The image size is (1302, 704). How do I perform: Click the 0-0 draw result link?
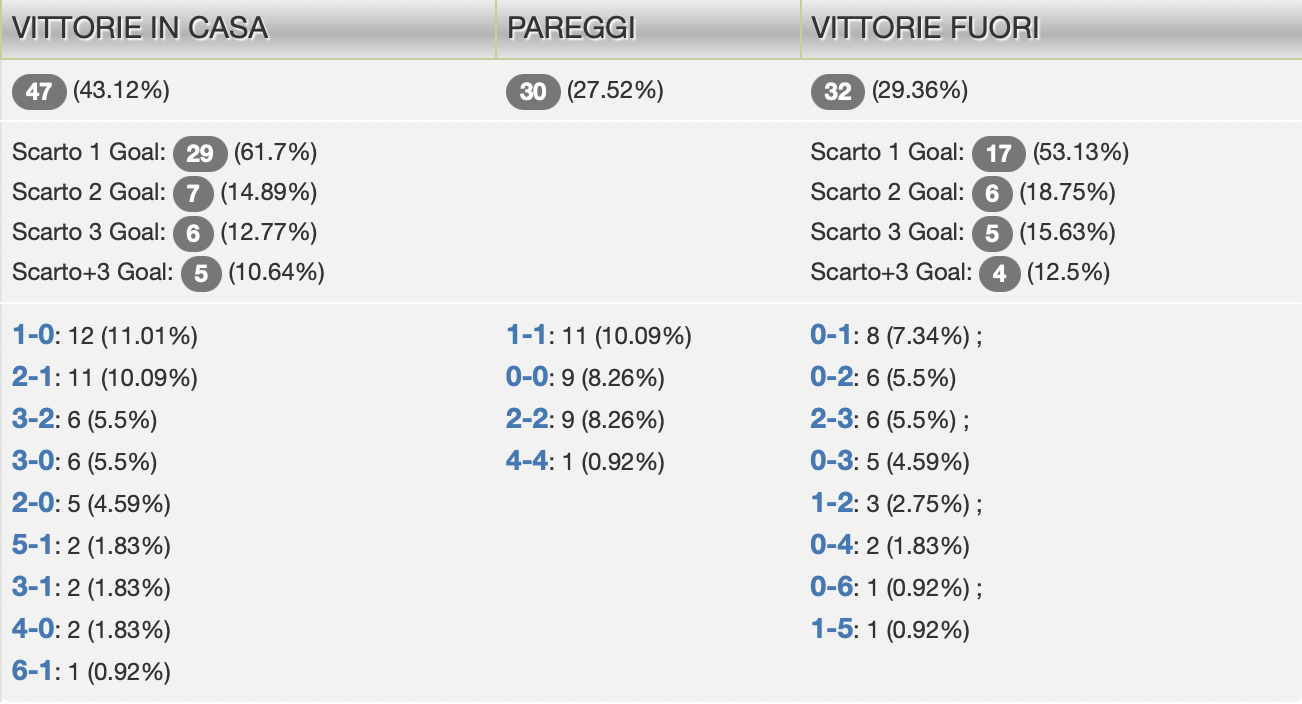click(x=526, y=378)
